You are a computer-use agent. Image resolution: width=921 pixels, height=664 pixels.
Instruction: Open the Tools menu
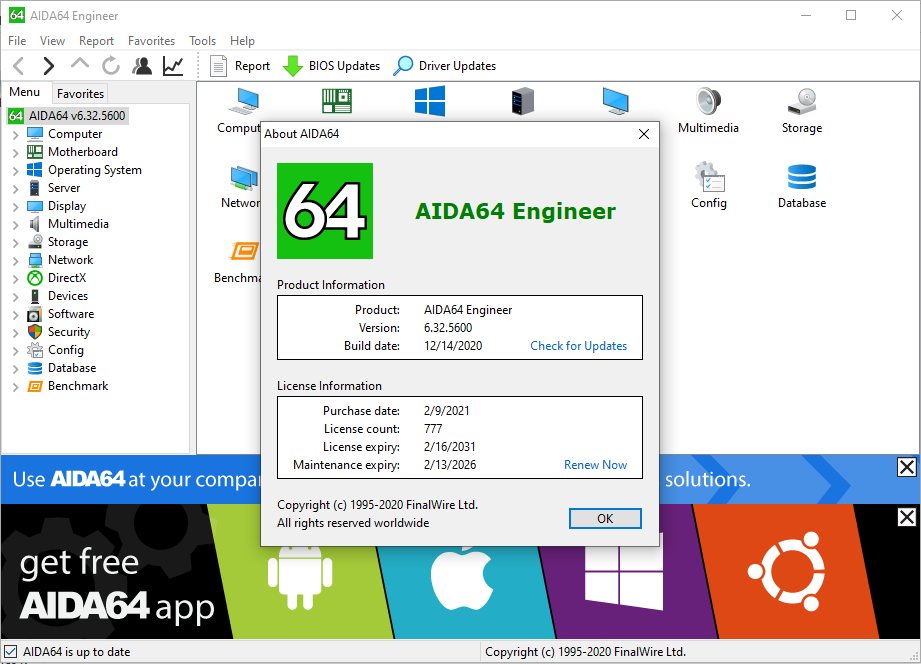(203, 41)
